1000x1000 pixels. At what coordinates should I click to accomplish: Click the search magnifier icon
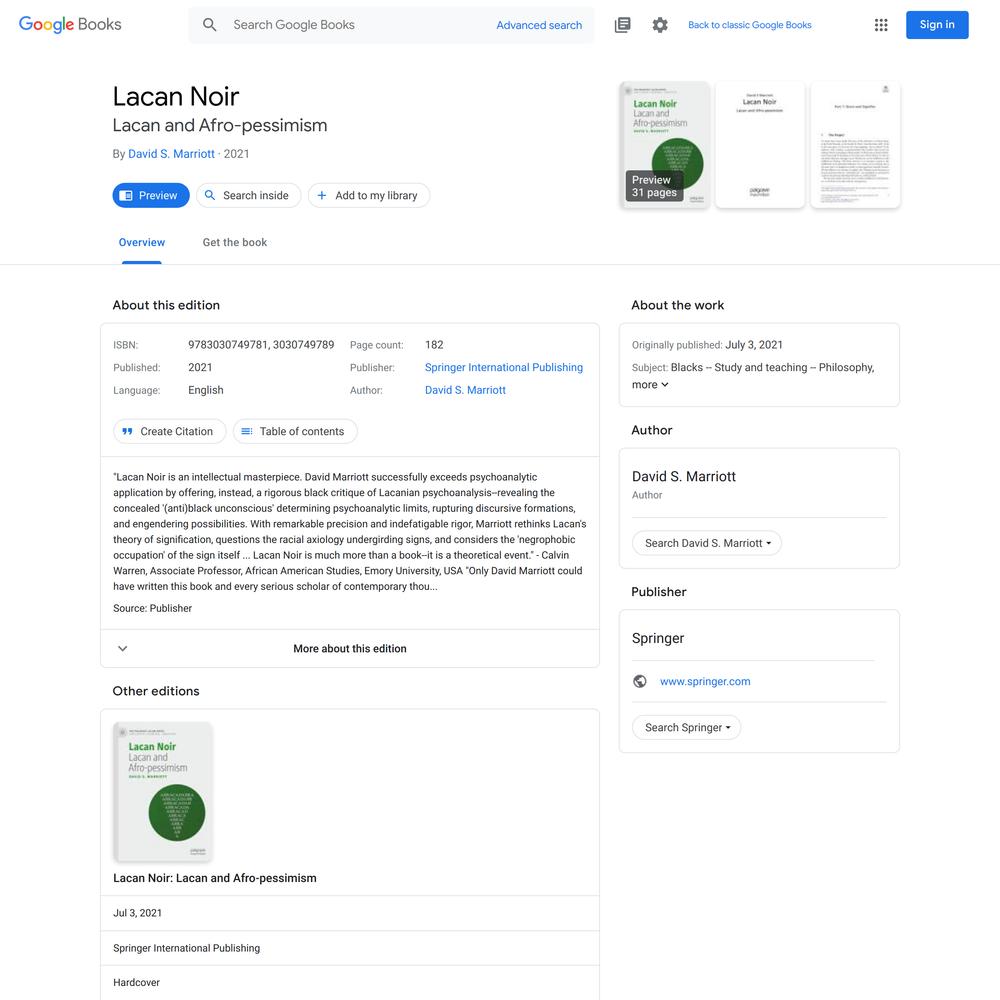point(209,25)
